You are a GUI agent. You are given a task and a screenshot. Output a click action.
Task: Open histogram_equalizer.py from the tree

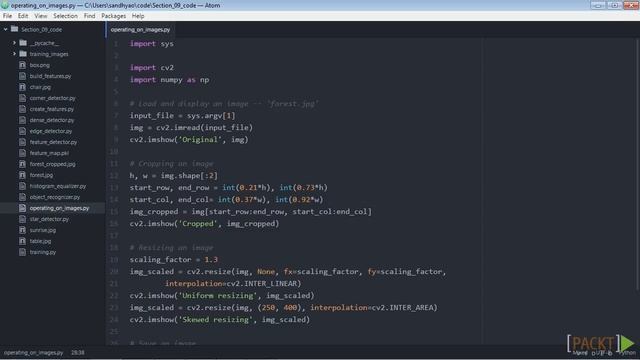[x=58, y=187]
